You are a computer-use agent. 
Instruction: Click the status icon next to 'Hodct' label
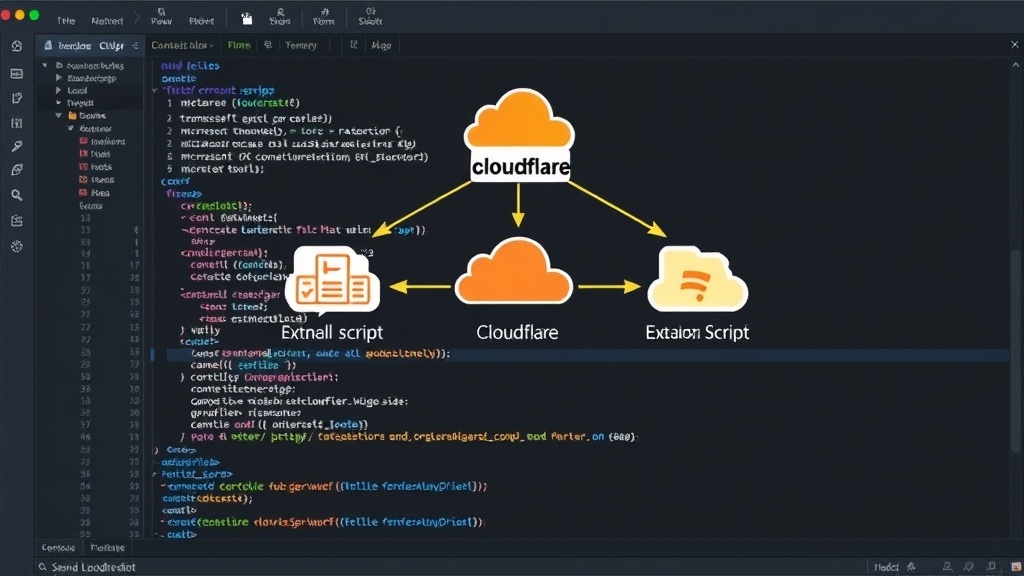pos(912,567)
